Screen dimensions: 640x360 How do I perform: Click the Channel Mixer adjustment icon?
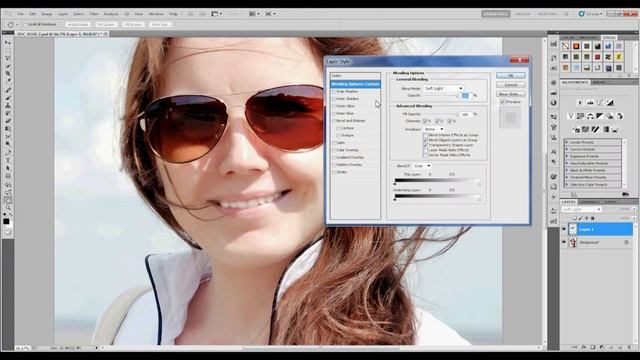(620, 116)
